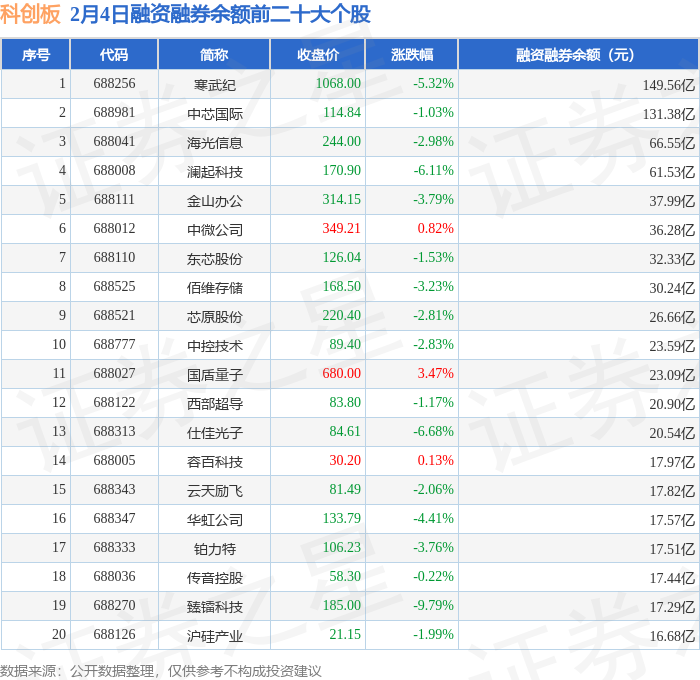Click the 代码 column header

click(114, 54)
